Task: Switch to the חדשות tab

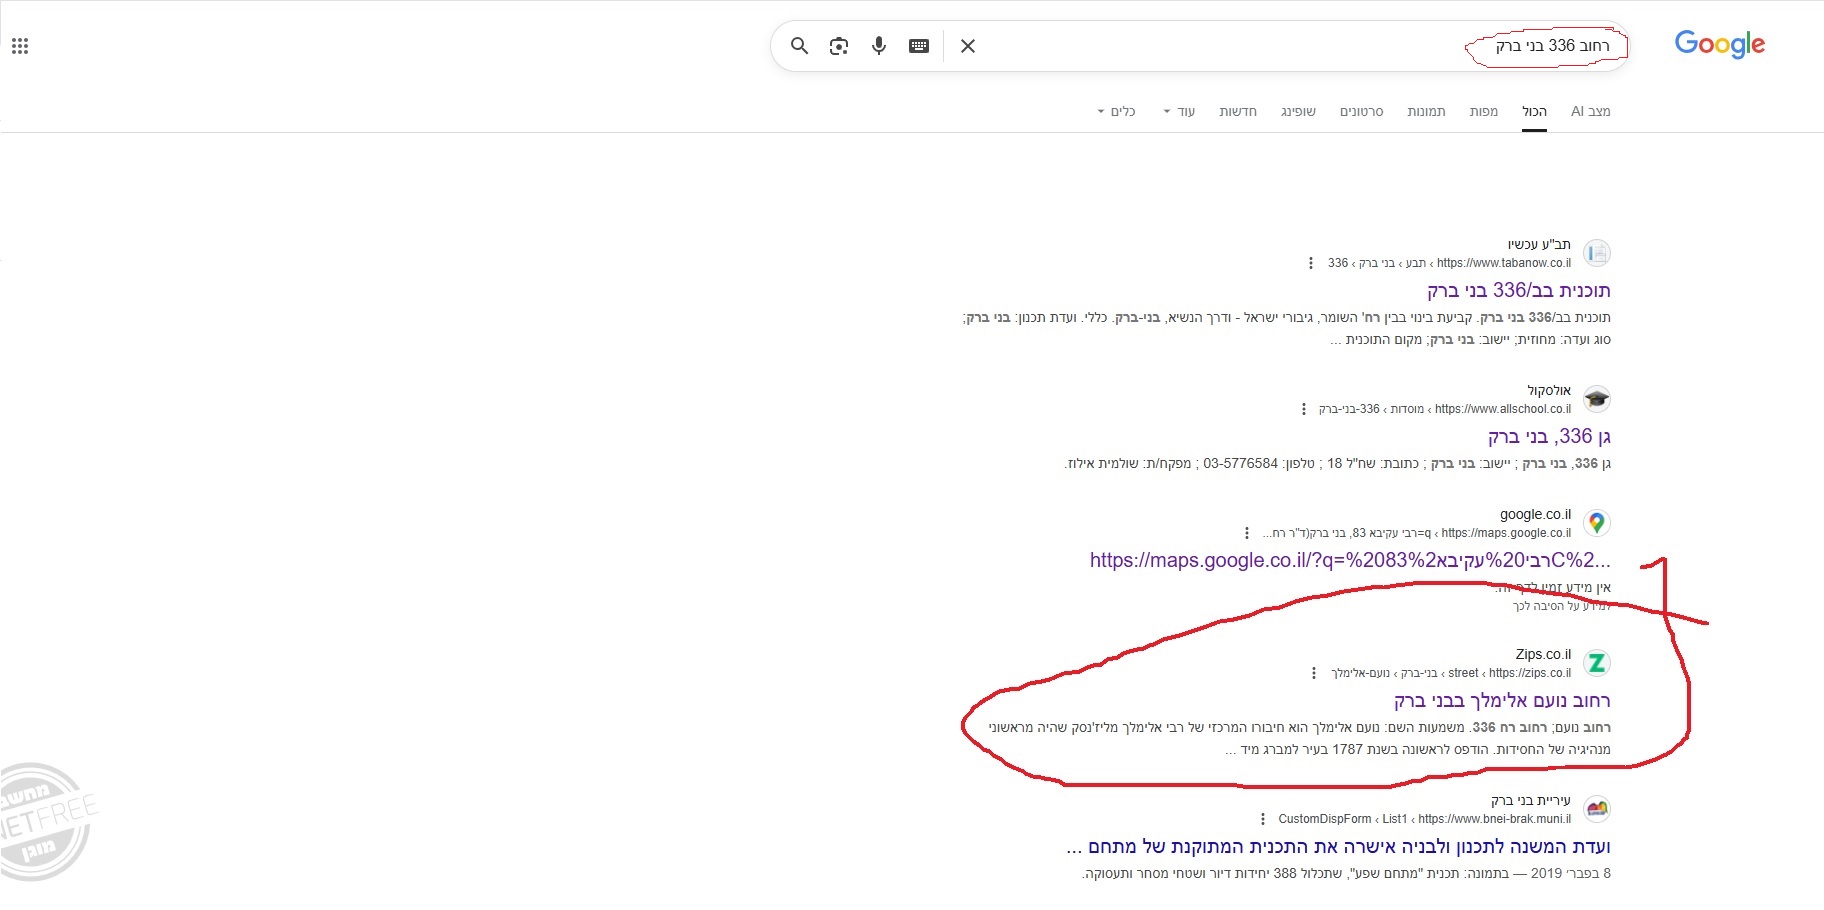Action: (1238, 111)
